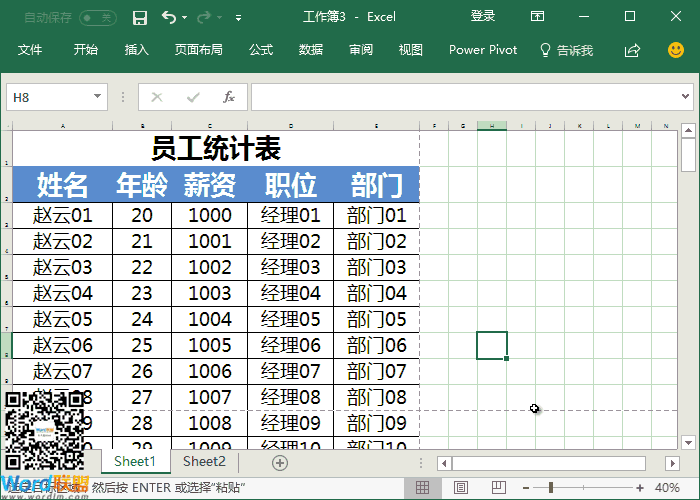Select cell with salary 1003
This screenshot has height=500, width=700.
pyautogui.click(x=209, y=294)
